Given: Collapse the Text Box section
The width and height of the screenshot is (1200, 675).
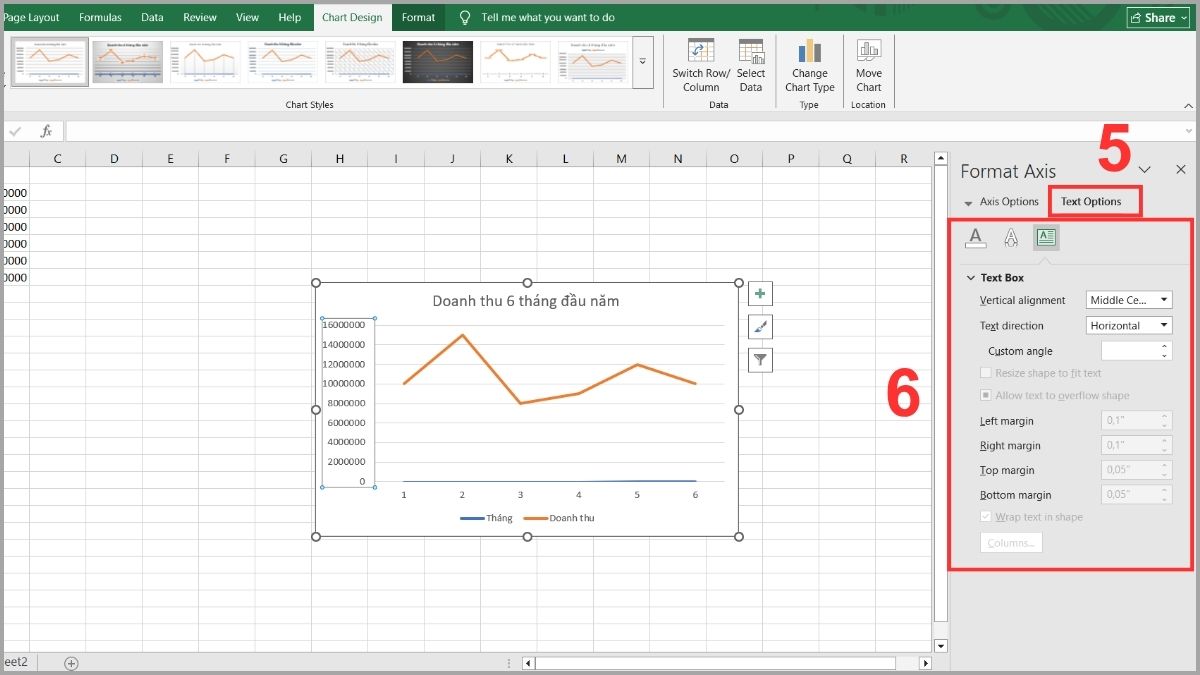Looking at the screenshot, I should [970, 278].
